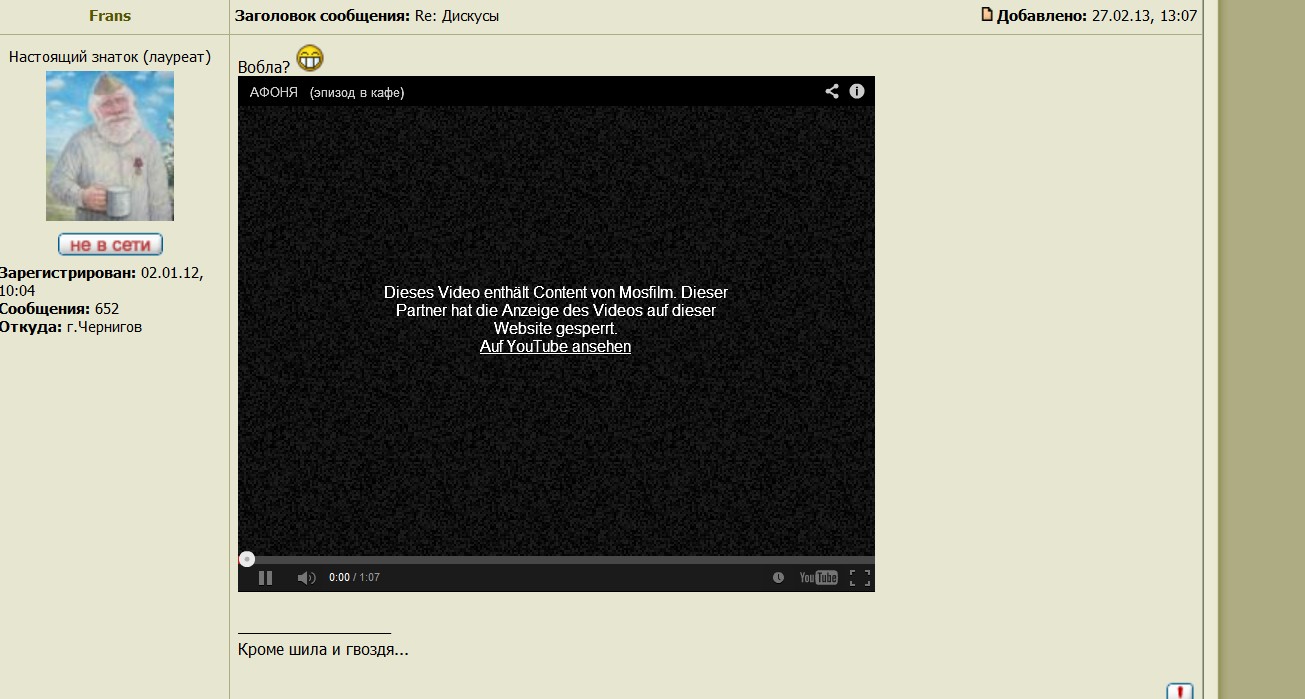Click the "не в сети" status button
The height and width of the screenshot is (699, 1305).
pyautogui.click(x=110, y=245)
